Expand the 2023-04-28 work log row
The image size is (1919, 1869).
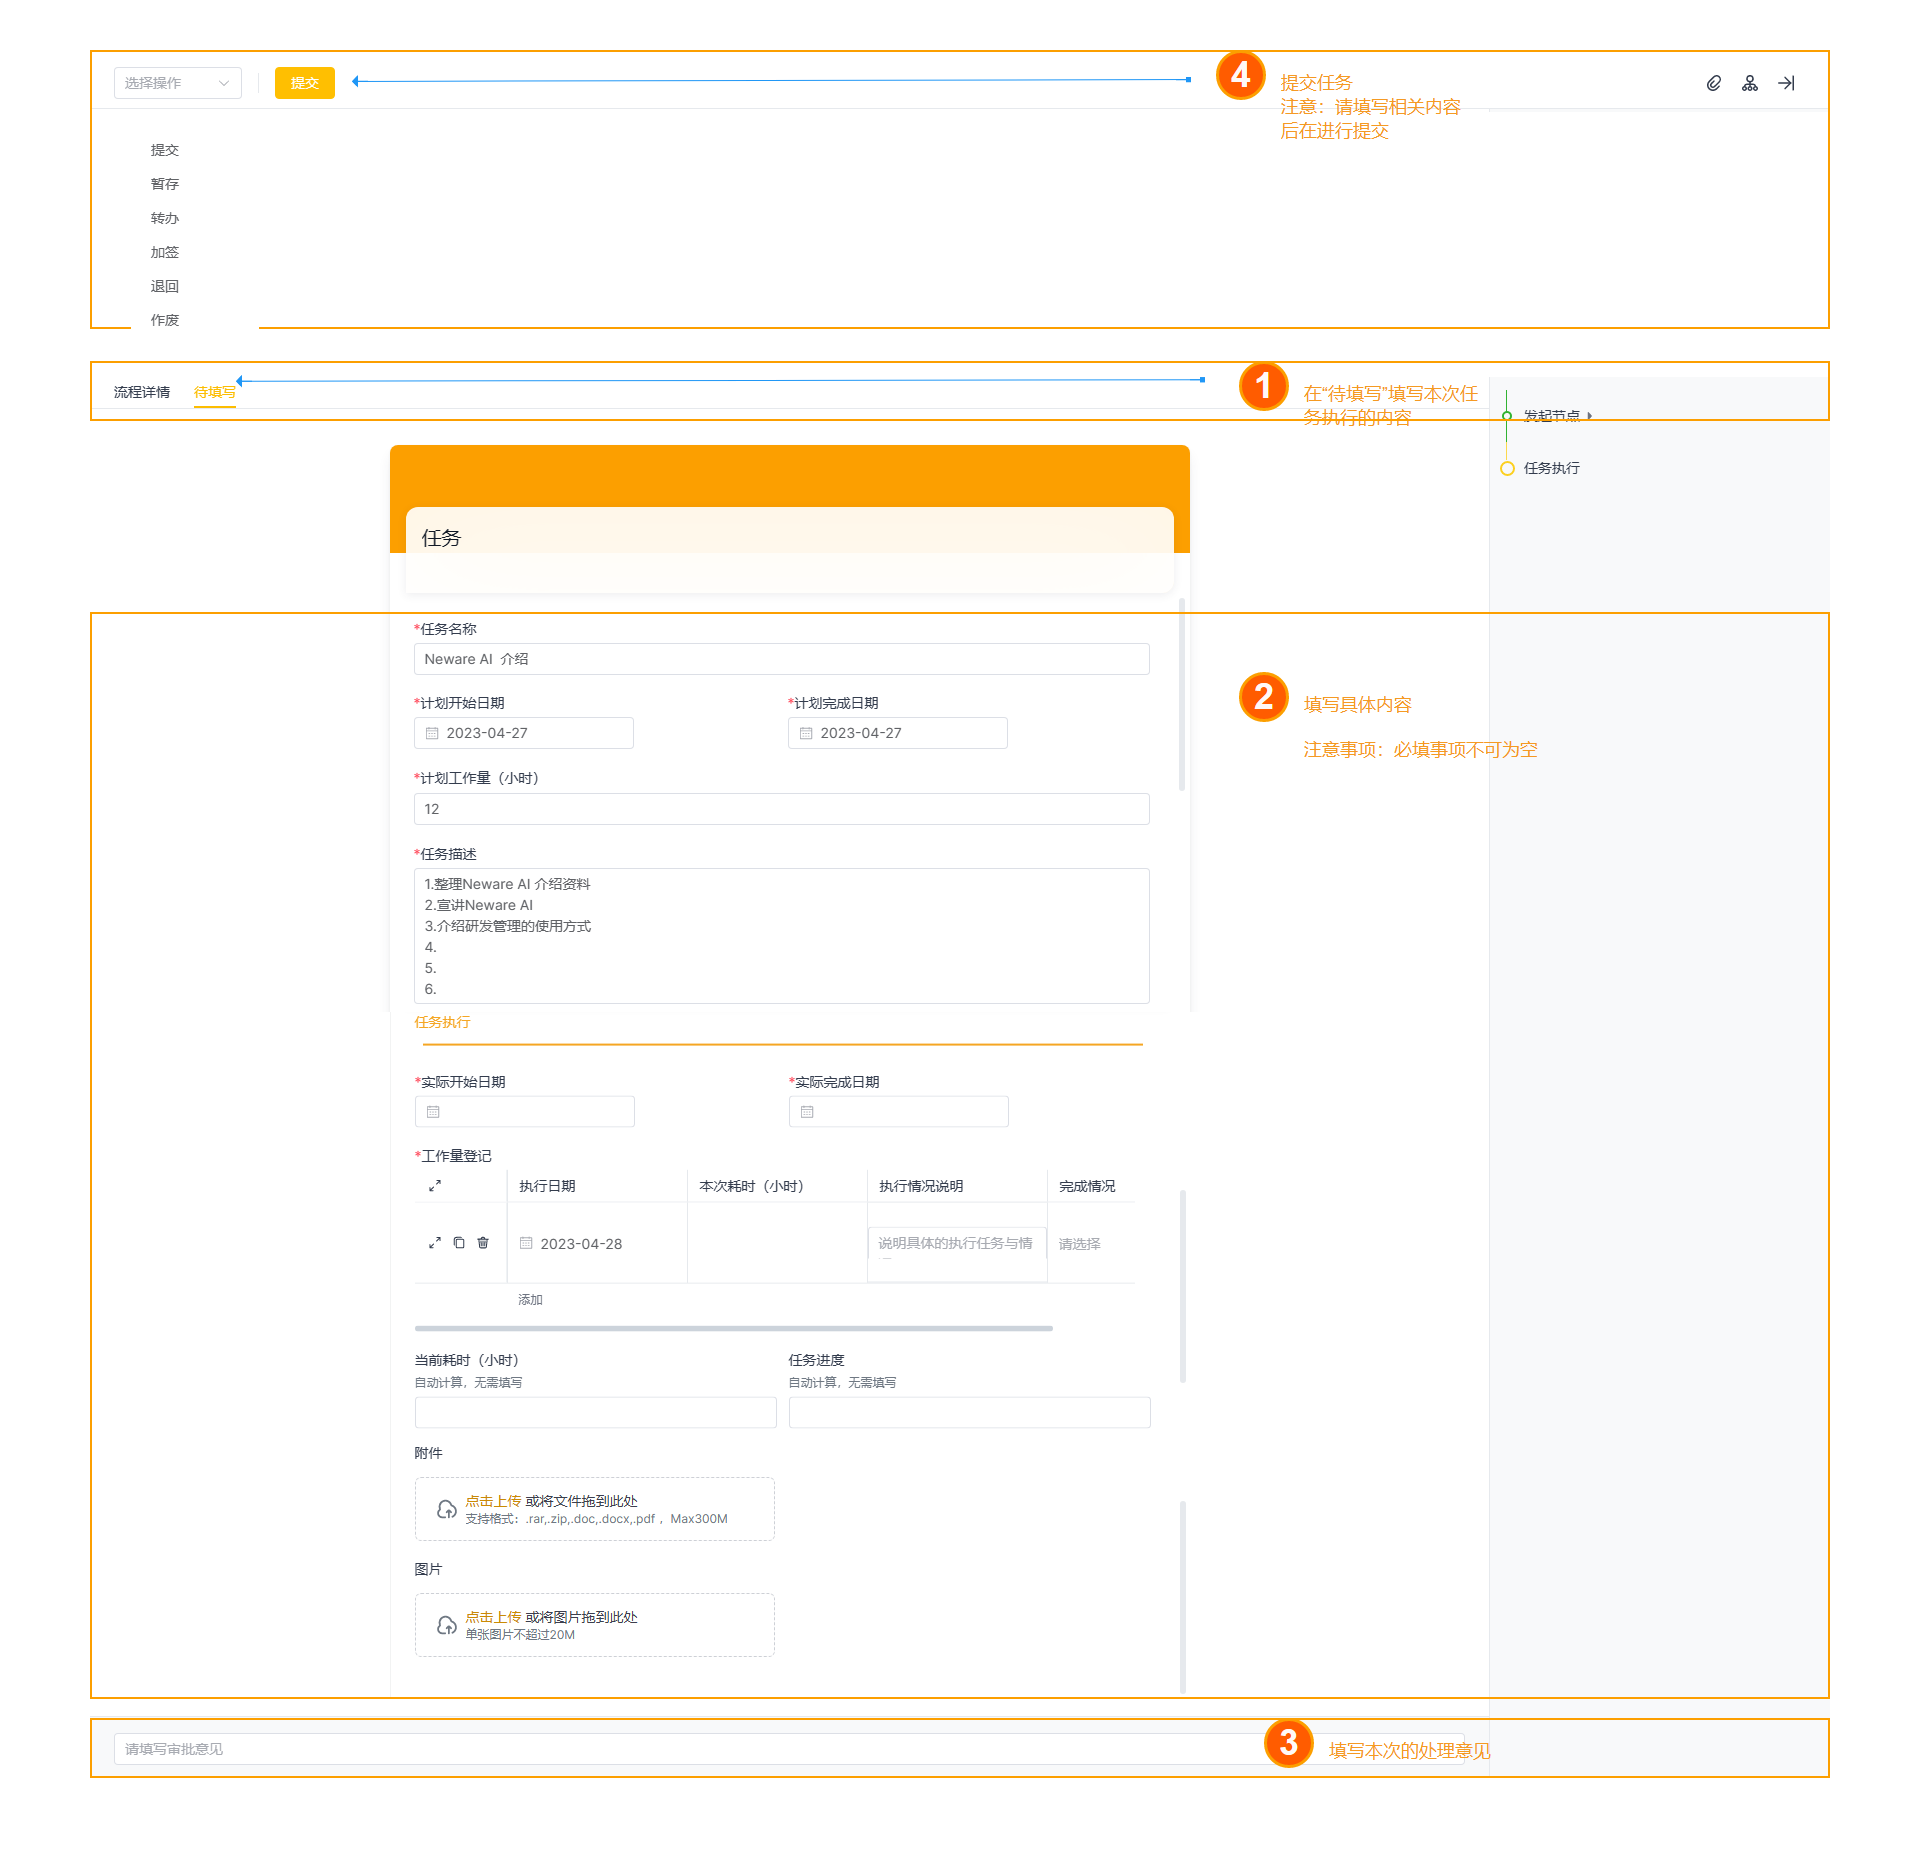pos(435,1243)
